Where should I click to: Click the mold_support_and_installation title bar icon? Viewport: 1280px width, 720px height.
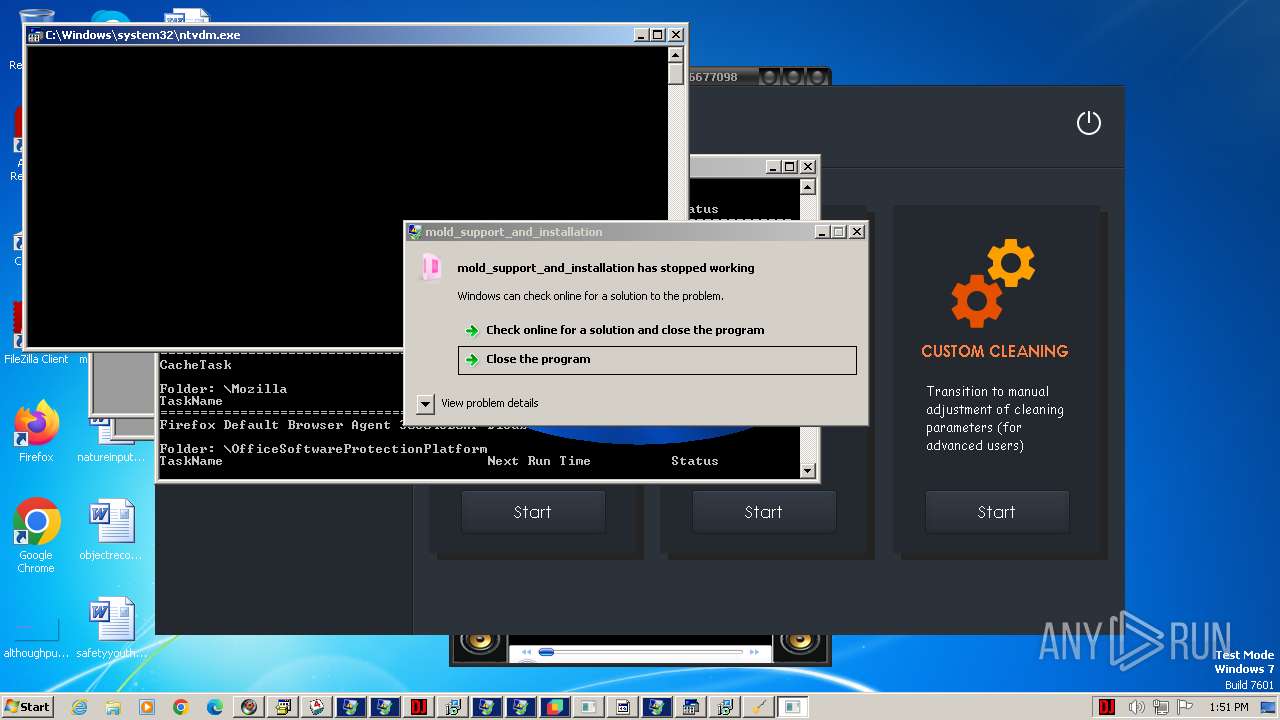point(415,232)
